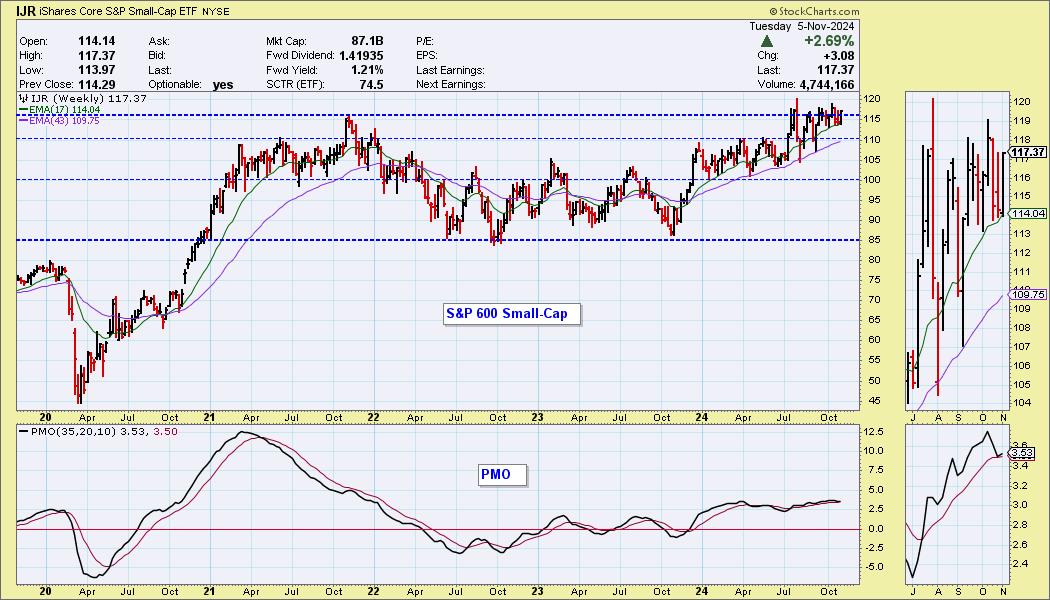Click the 24 year label on time axis

click(702, 417)
